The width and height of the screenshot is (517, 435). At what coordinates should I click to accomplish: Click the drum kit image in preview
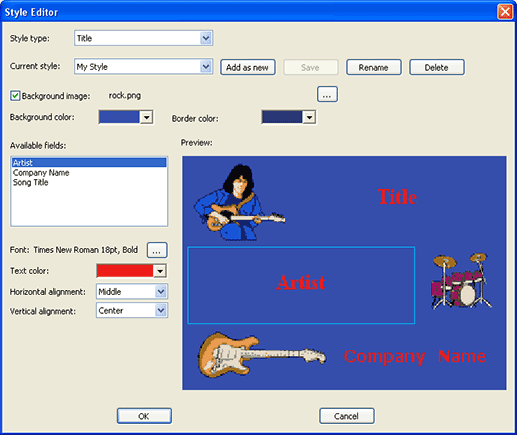pyautogui.click(x=462, y=281)
